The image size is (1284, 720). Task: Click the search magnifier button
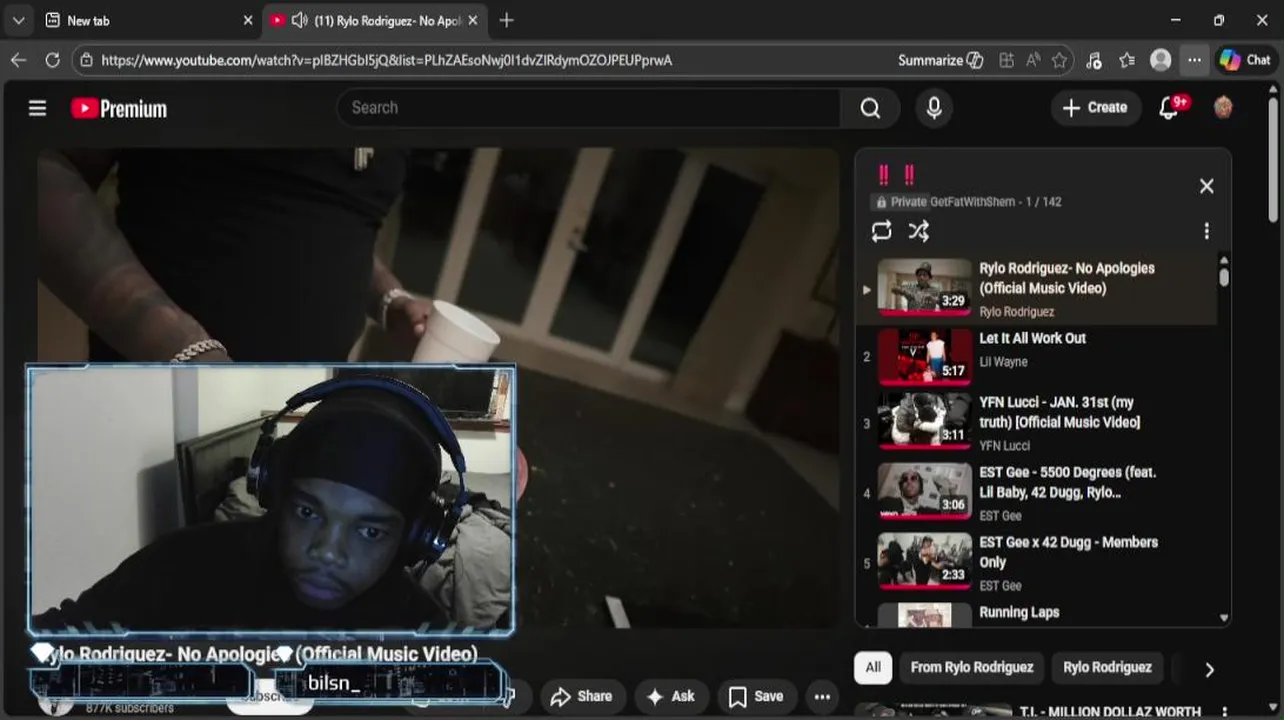(870, 108)
